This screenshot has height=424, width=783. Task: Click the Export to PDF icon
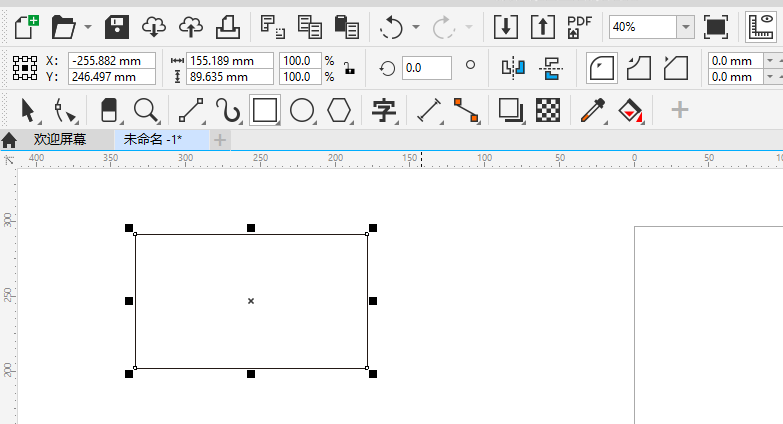(x=579, y=27)
